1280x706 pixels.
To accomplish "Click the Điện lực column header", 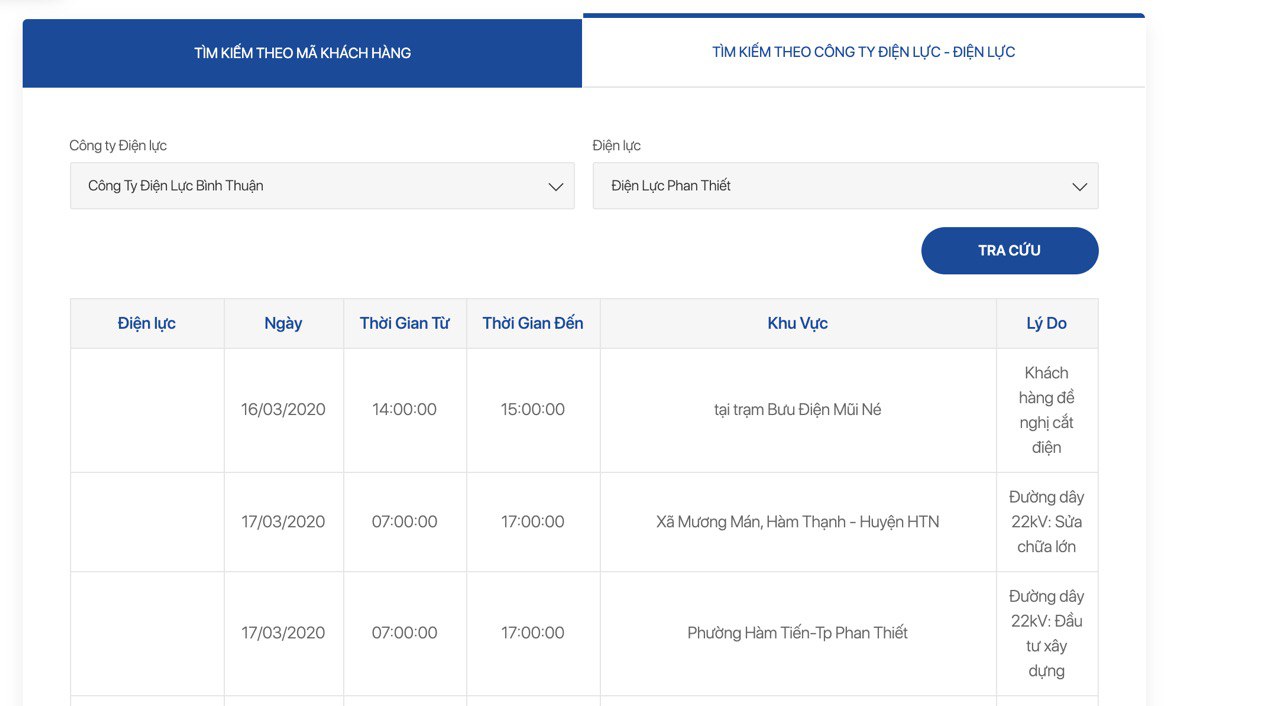I will point(147,323).
